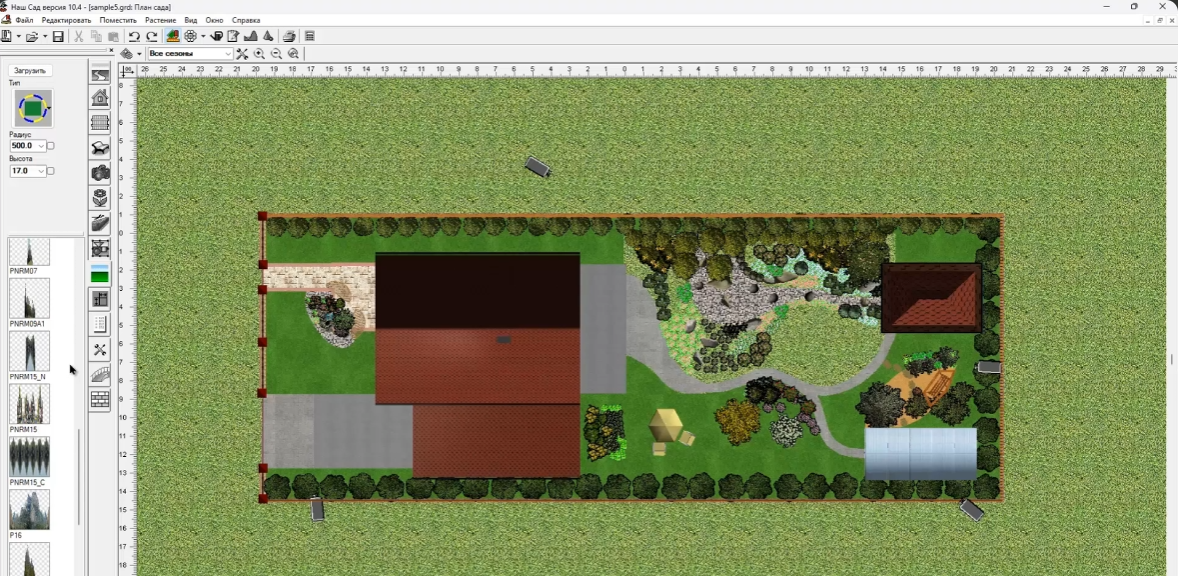Image resolution: width=1178 pixels, height=576 pixels.
Task: Click the Тип background type selector
Action: [33, 108]
